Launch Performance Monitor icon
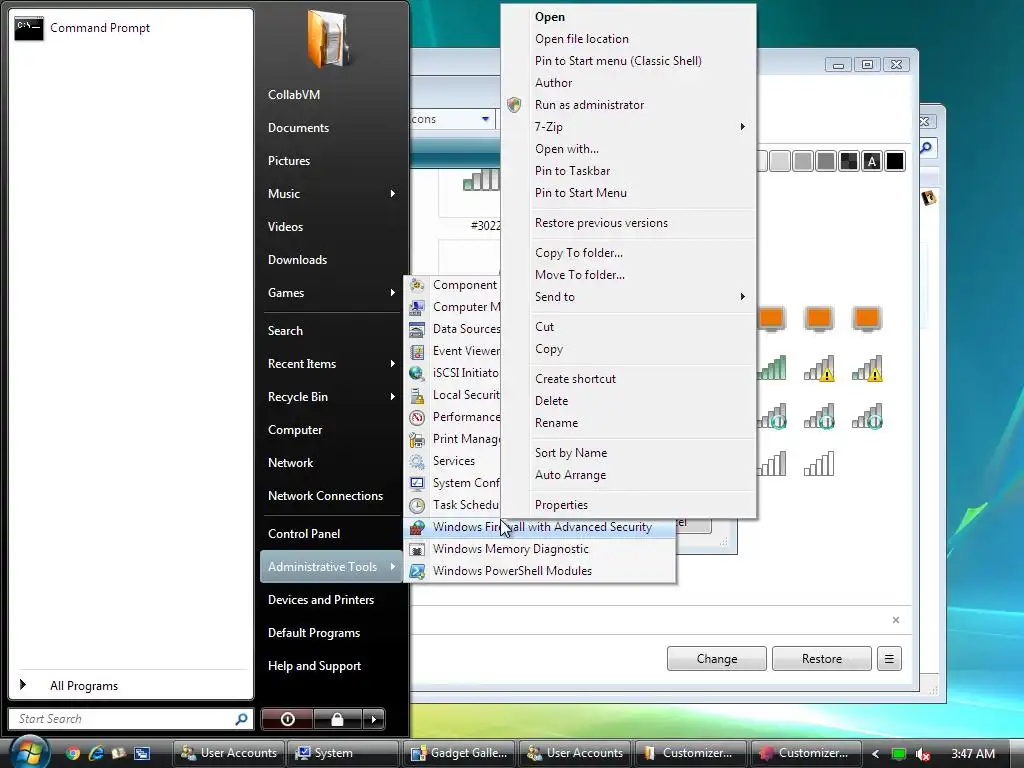1024x768 pixels. pyautogui.click(x=417, y=417)
